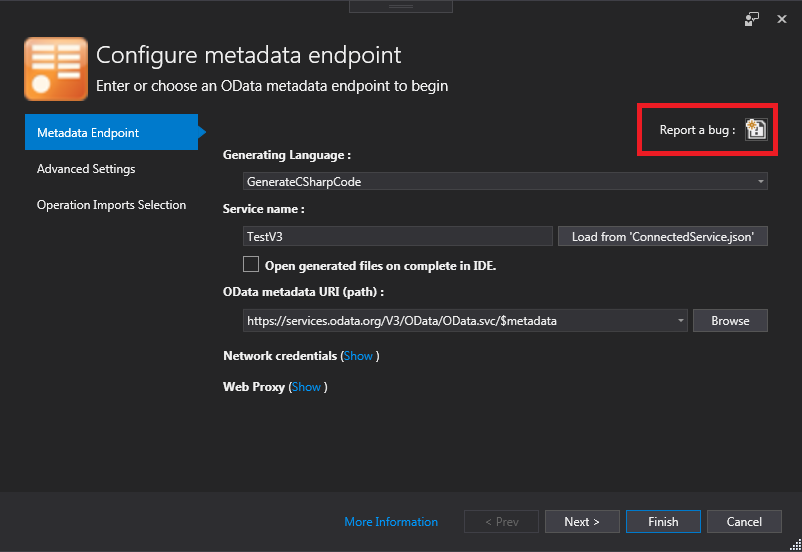Screen dimensions: 802x552
Task: Switch to Advanced Settings page
Action: (x=86, y=169)
